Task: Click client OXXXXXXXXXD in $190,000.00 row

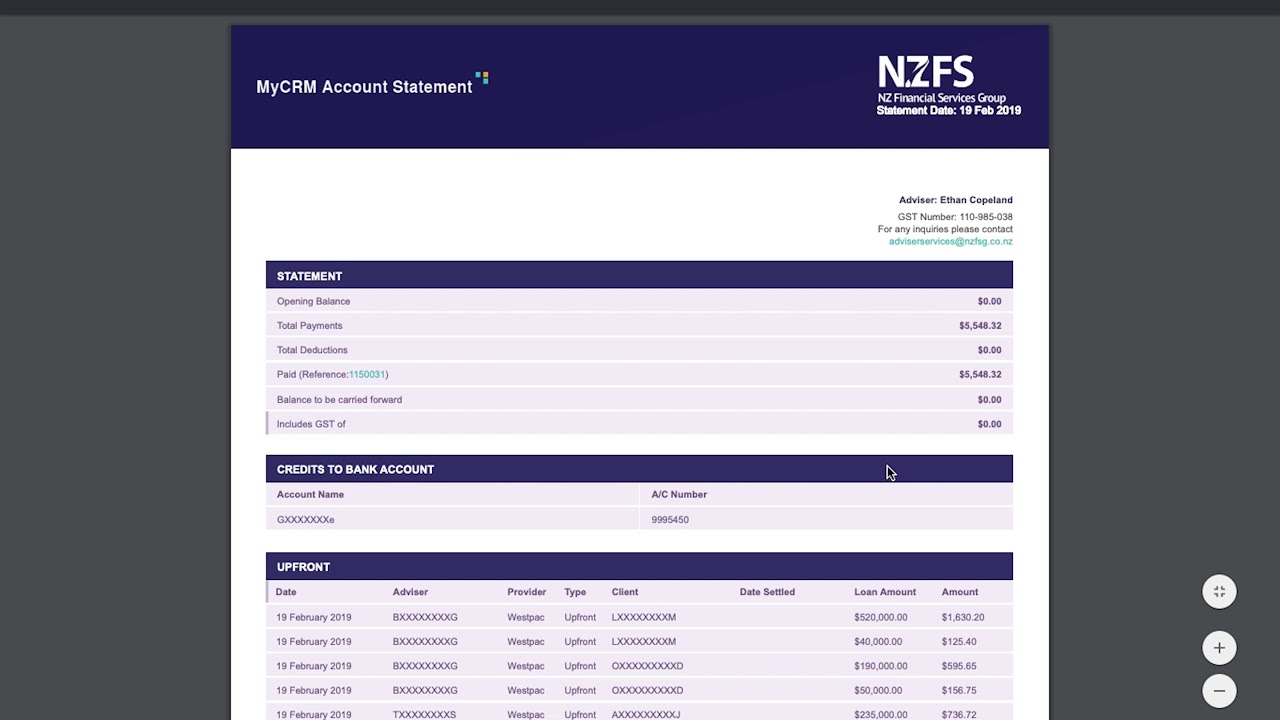Action: [x=648, y=666]
